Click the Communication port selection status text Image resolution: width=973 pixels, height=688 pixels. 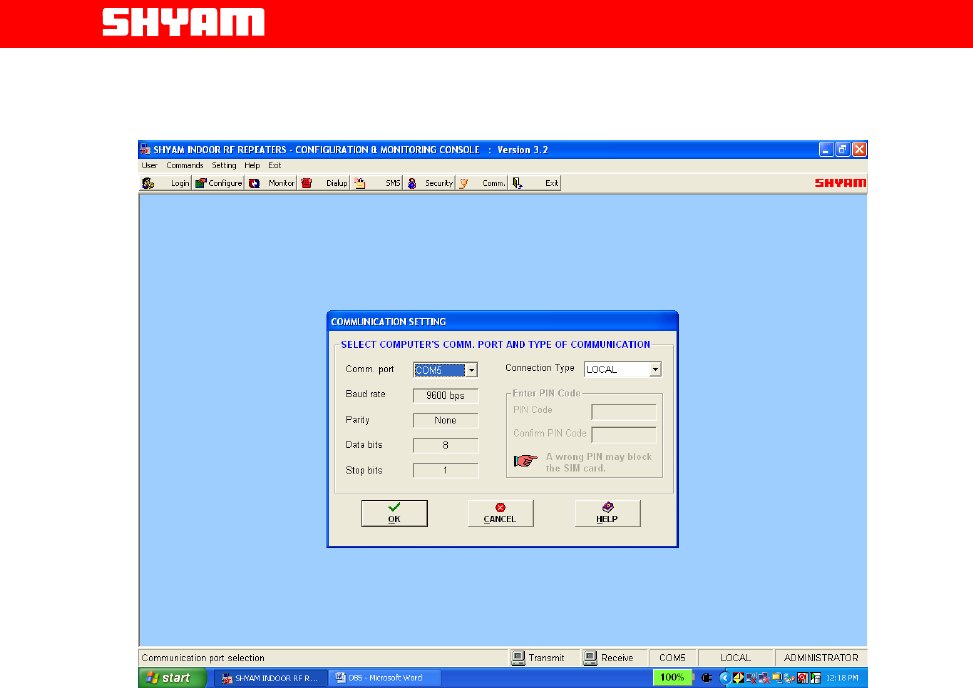click(203, 658)
